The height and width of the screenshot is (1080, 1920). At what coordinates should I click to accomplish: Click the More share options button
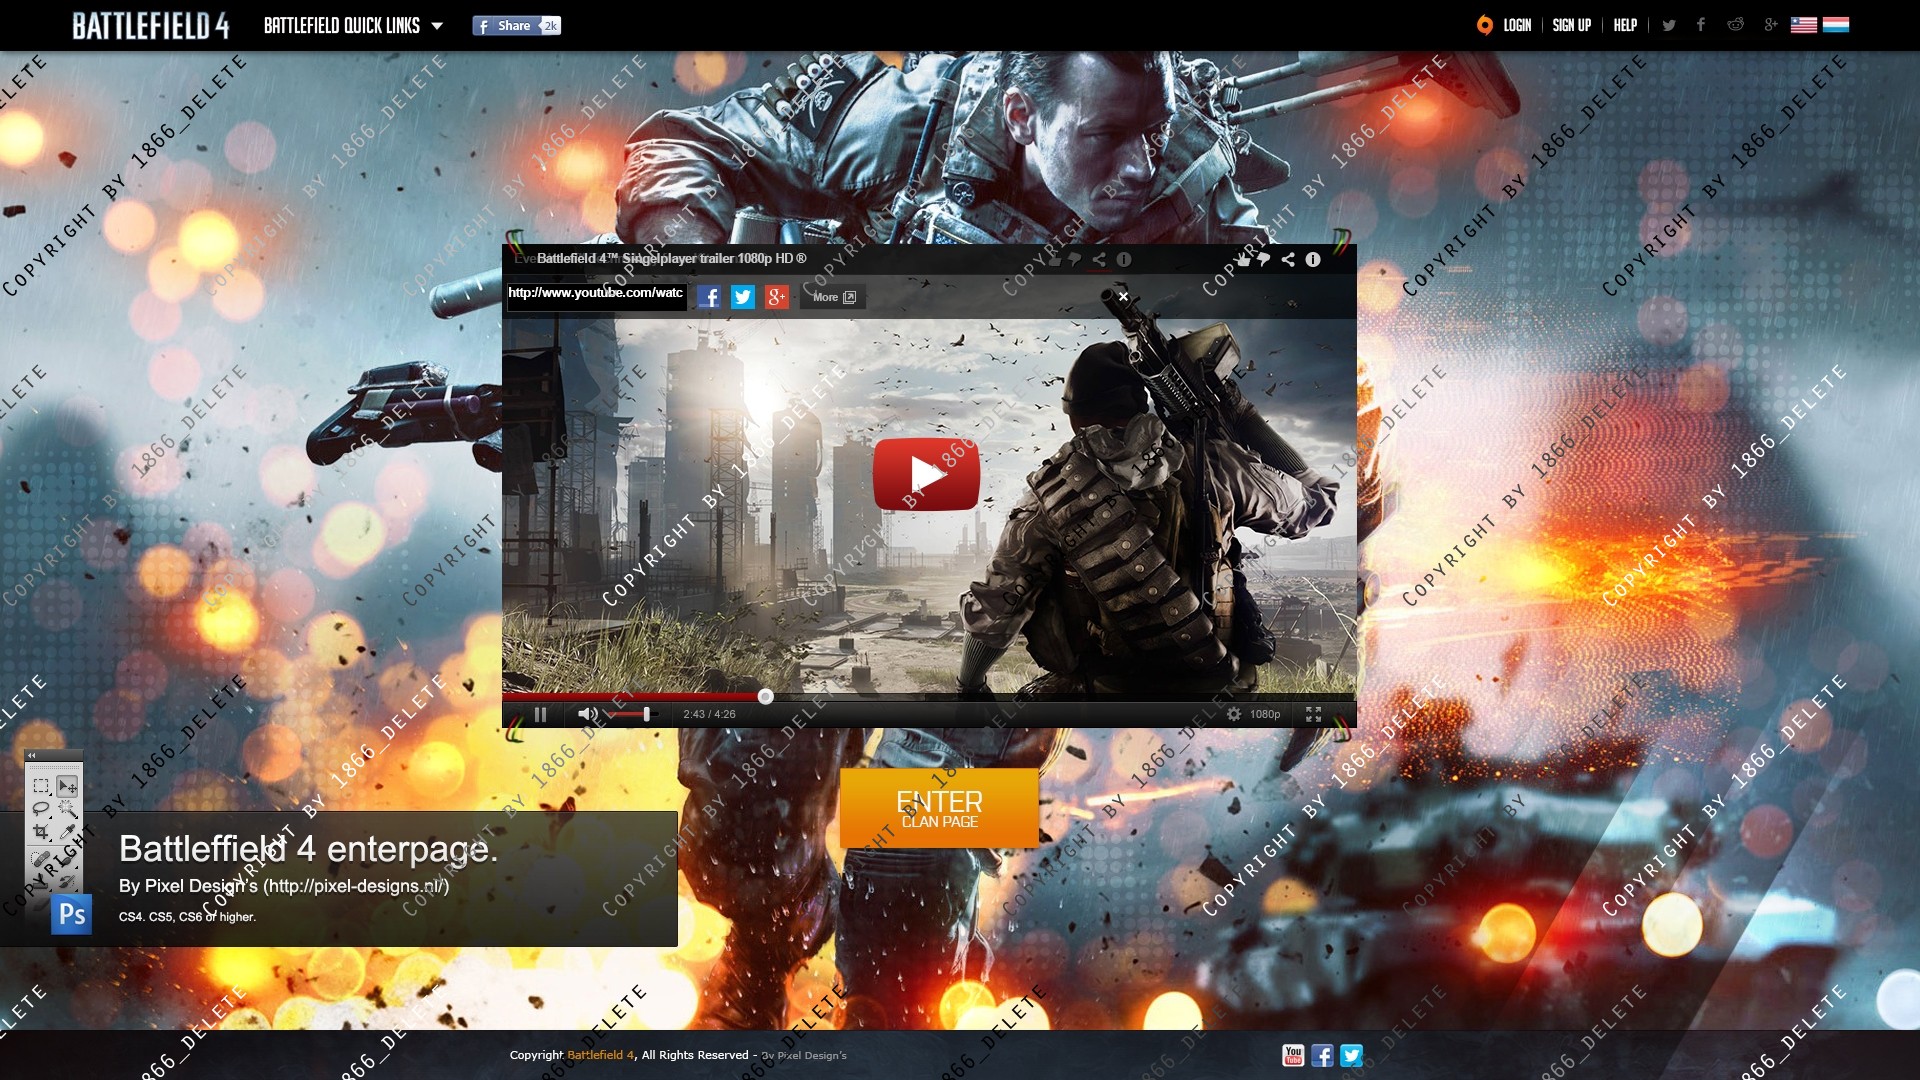[834, 297]
